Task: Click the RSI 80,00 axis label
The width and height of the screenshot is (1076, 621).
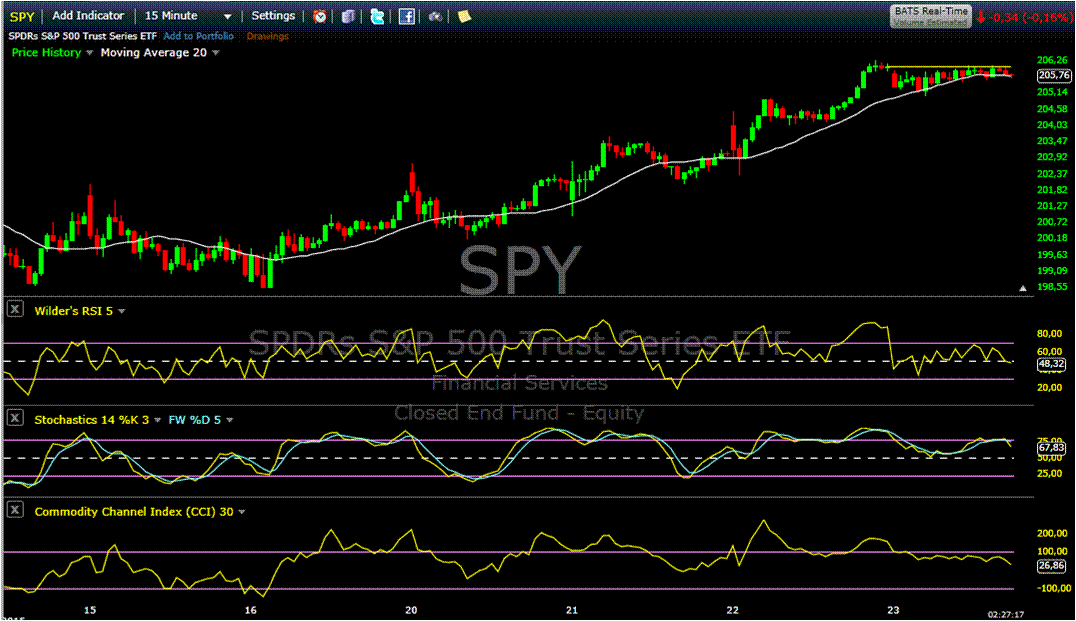Action: coord(1050,334)
